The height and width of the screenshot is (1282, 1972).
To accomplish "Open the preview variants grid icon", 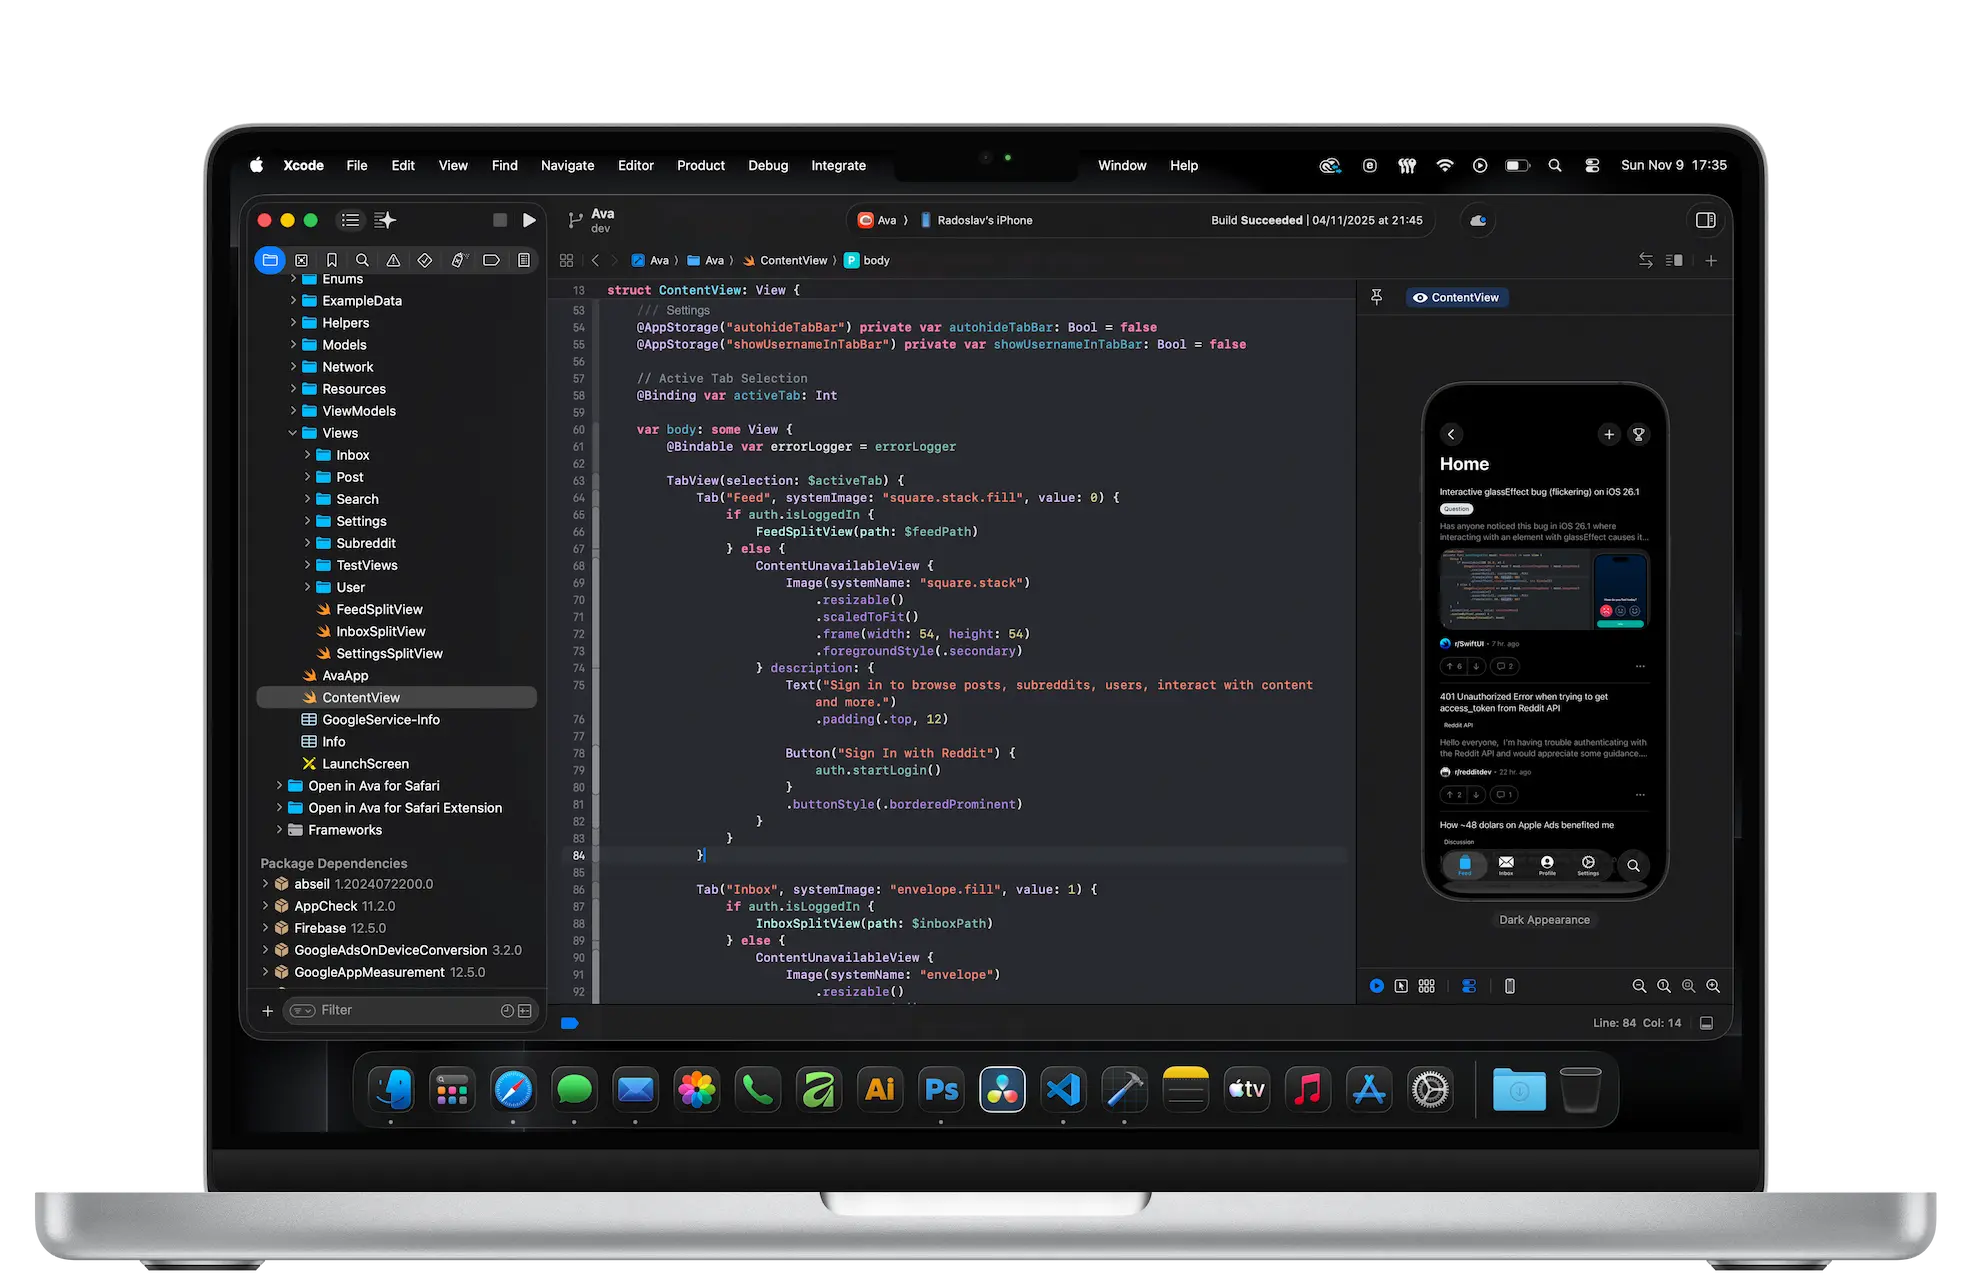I will pos(1427,986).
